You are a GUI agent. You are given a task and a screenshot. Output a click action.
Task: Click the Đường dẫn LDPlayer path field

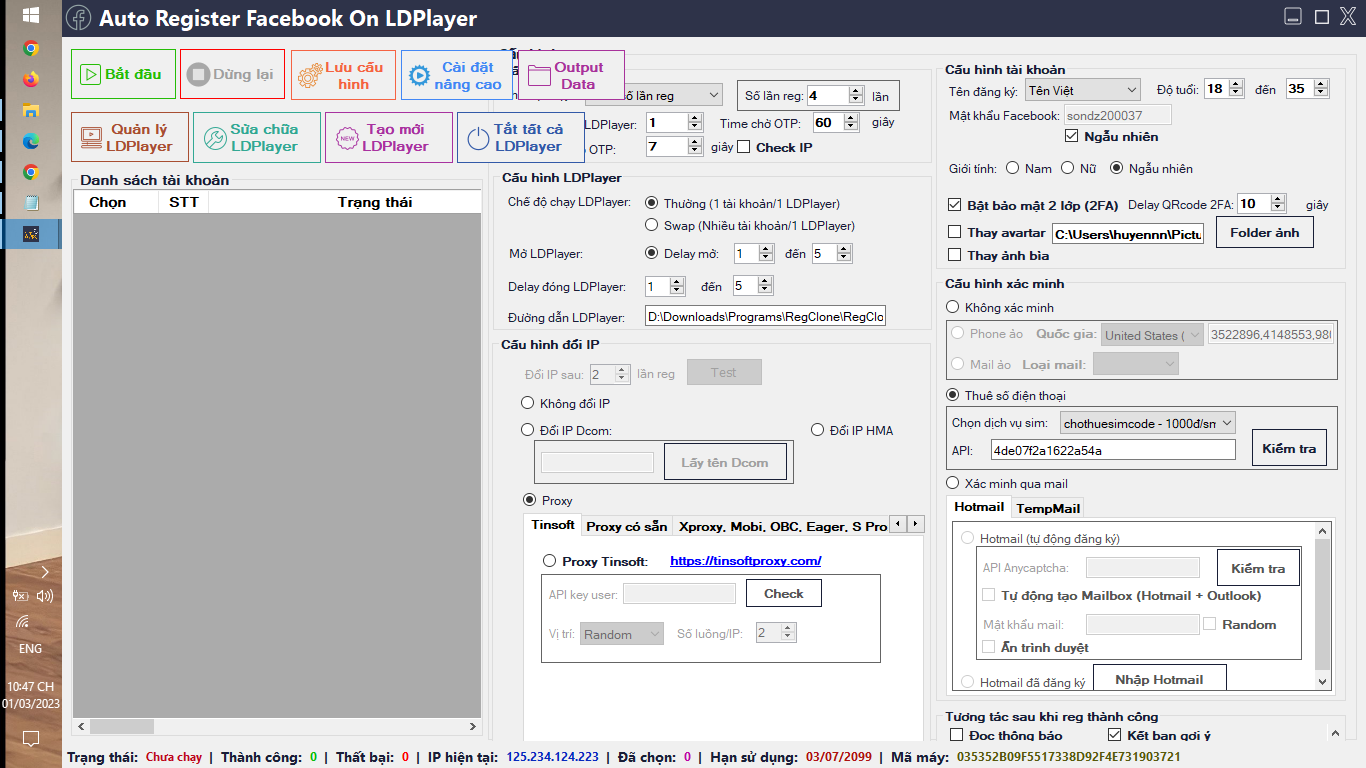tap(765, 317)
